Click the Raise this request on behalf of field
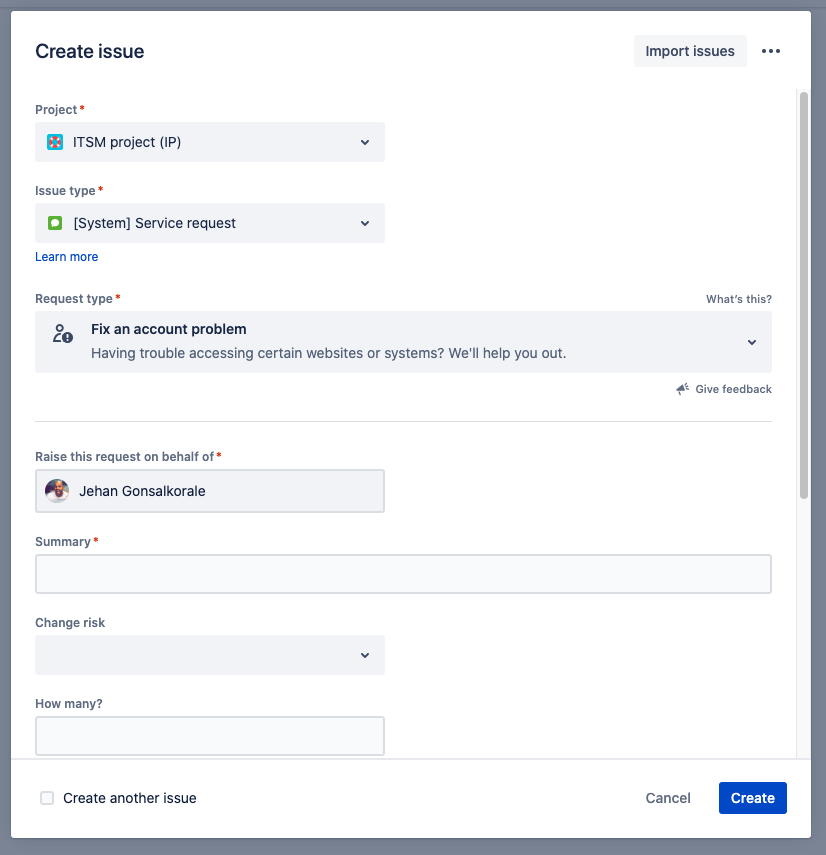826x855 pixels. (210, 491)
